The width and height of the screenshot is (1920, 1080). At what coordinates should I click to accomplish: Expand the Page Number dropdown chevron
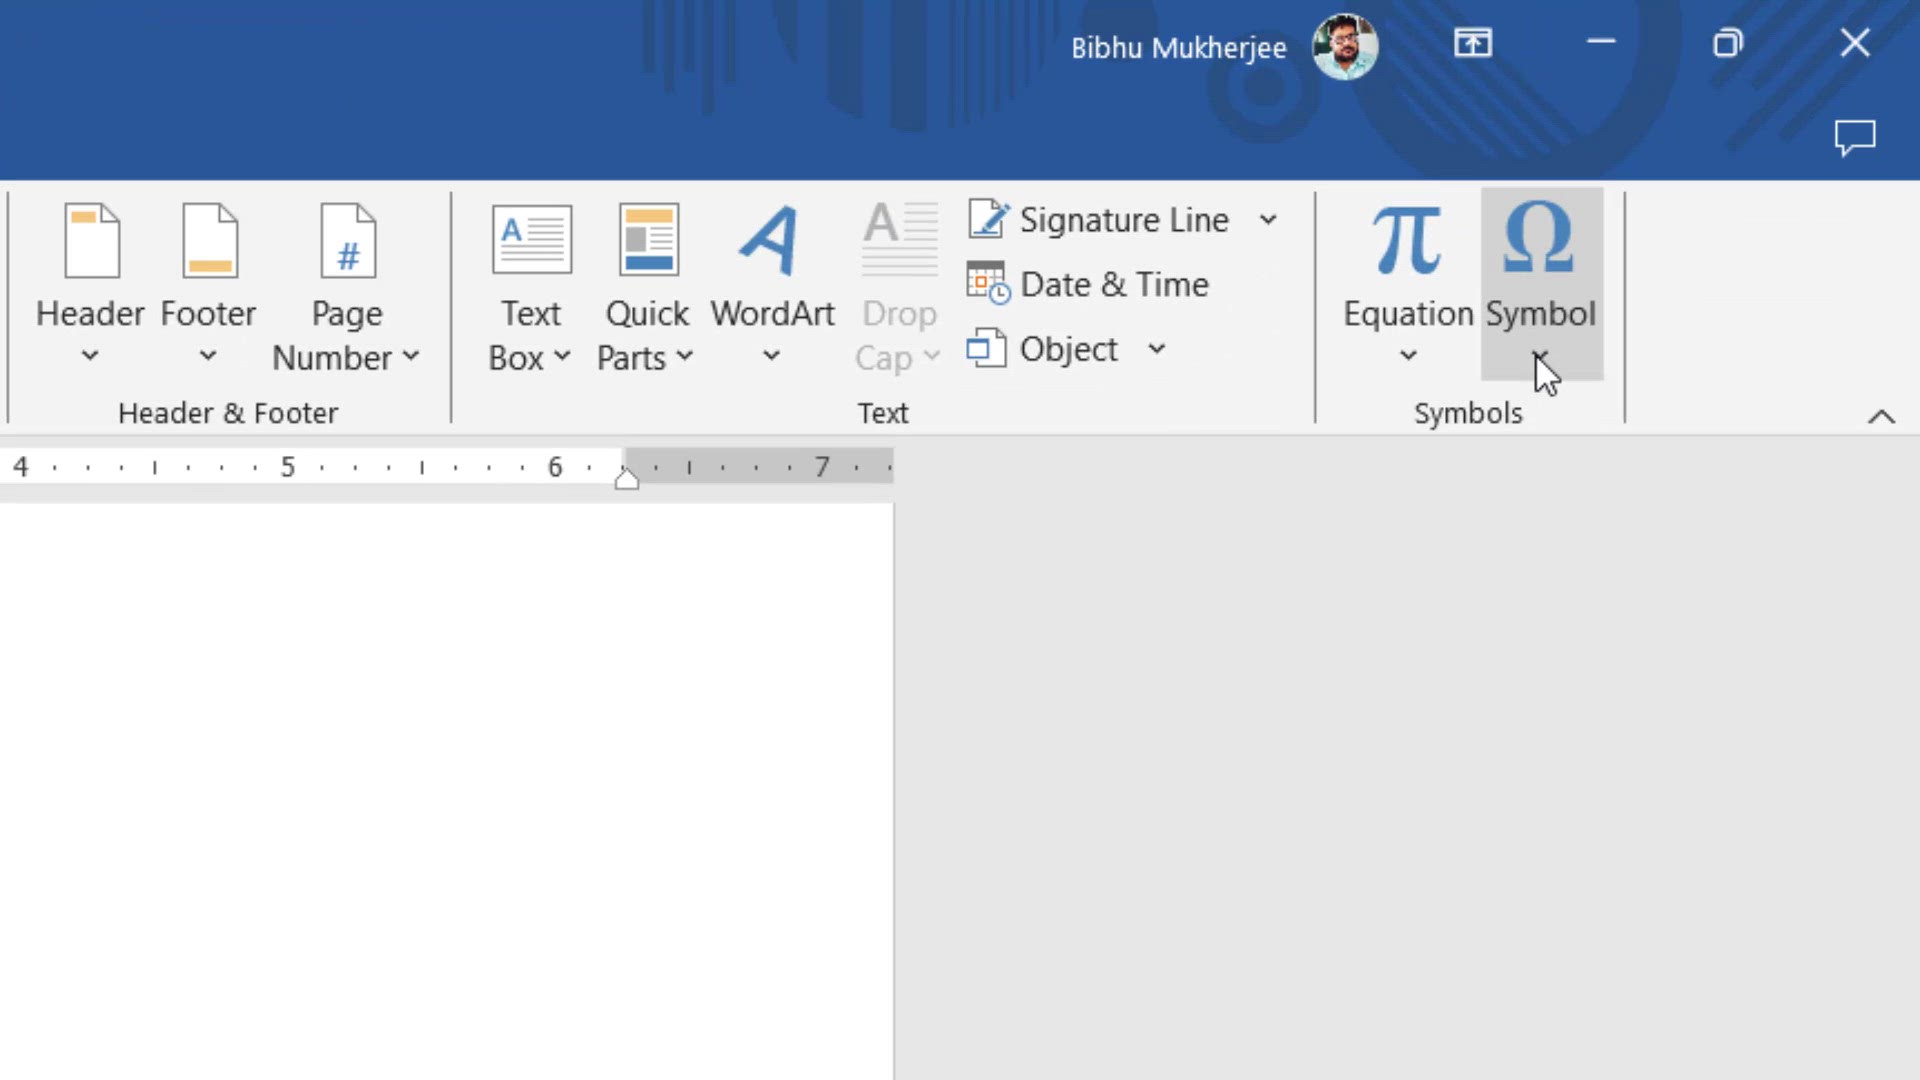click(411, 356)
